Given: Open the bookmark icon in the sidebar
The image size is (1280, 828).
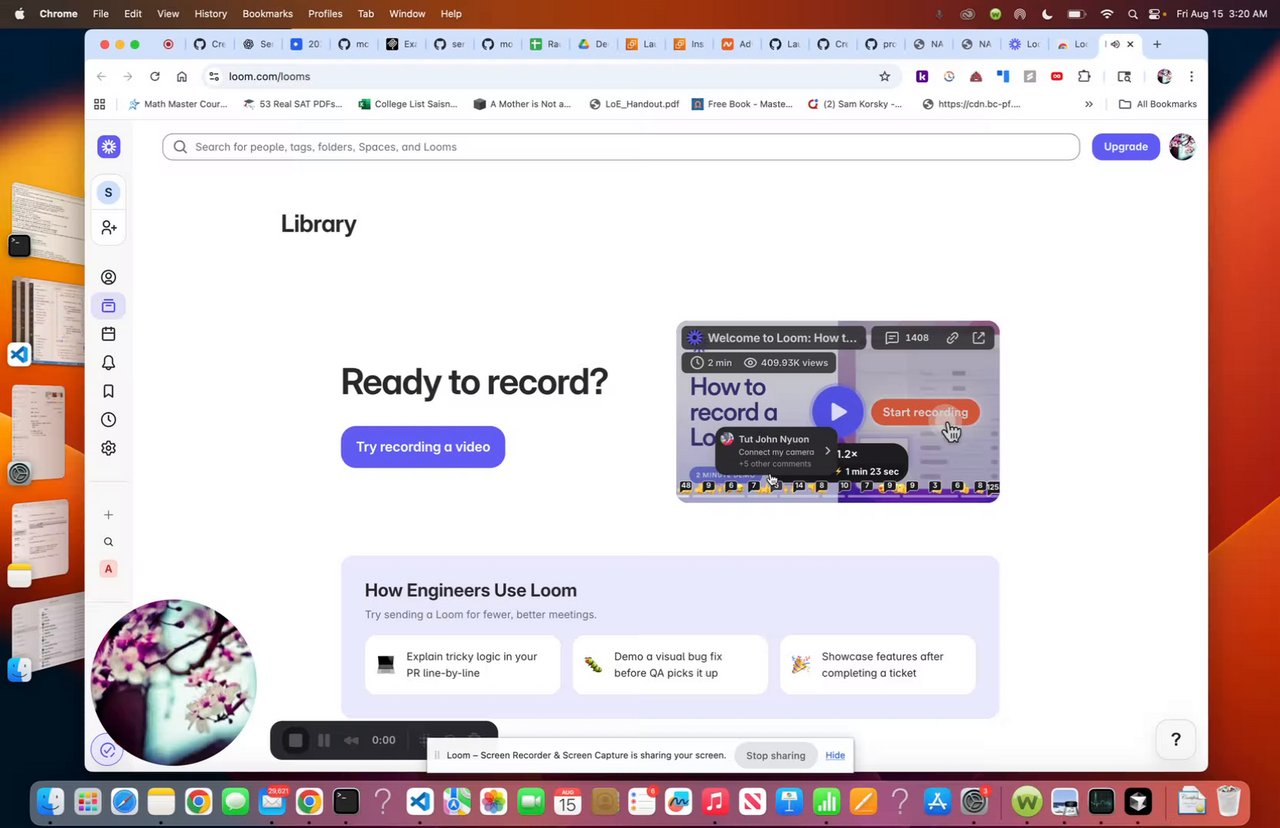Looking at the screenshot, I should (109, 391).
